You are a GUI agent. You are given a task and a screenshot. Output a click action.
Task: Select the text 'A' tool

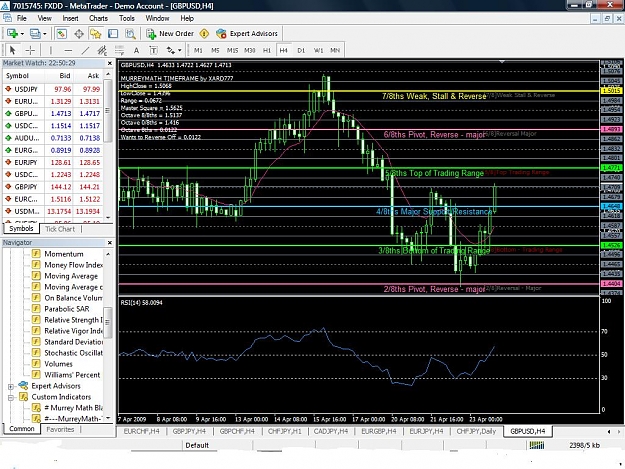click(x=136, y=50)
